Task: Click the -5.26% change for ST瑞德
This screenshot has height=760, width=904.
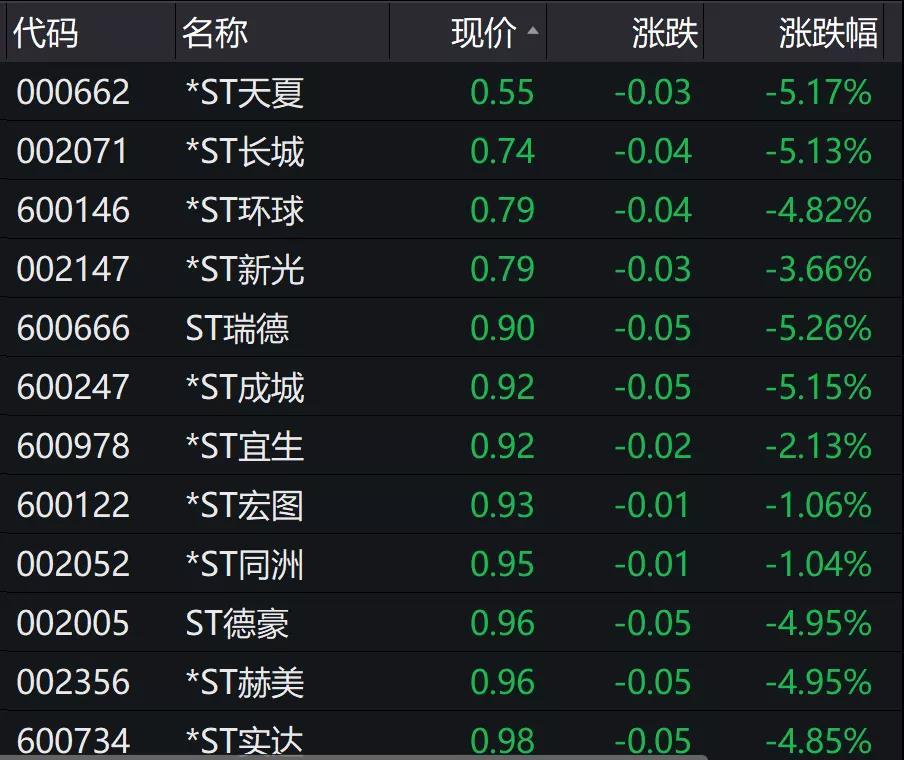Action: [x=818, y=328]
